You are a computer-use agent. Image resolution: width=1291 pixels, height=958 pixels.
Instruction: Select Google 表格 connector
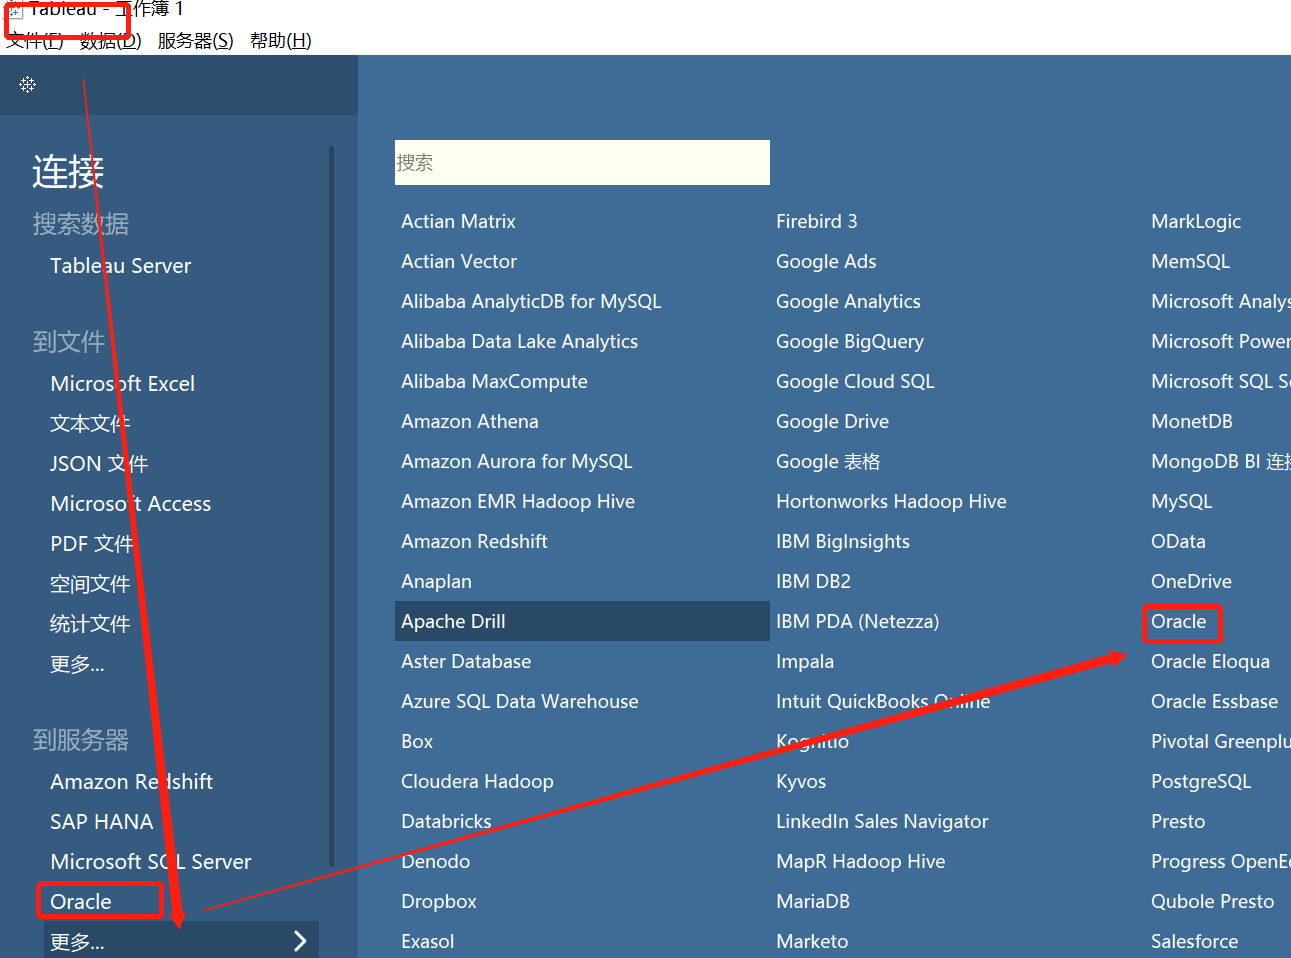[x=829, y=461]
